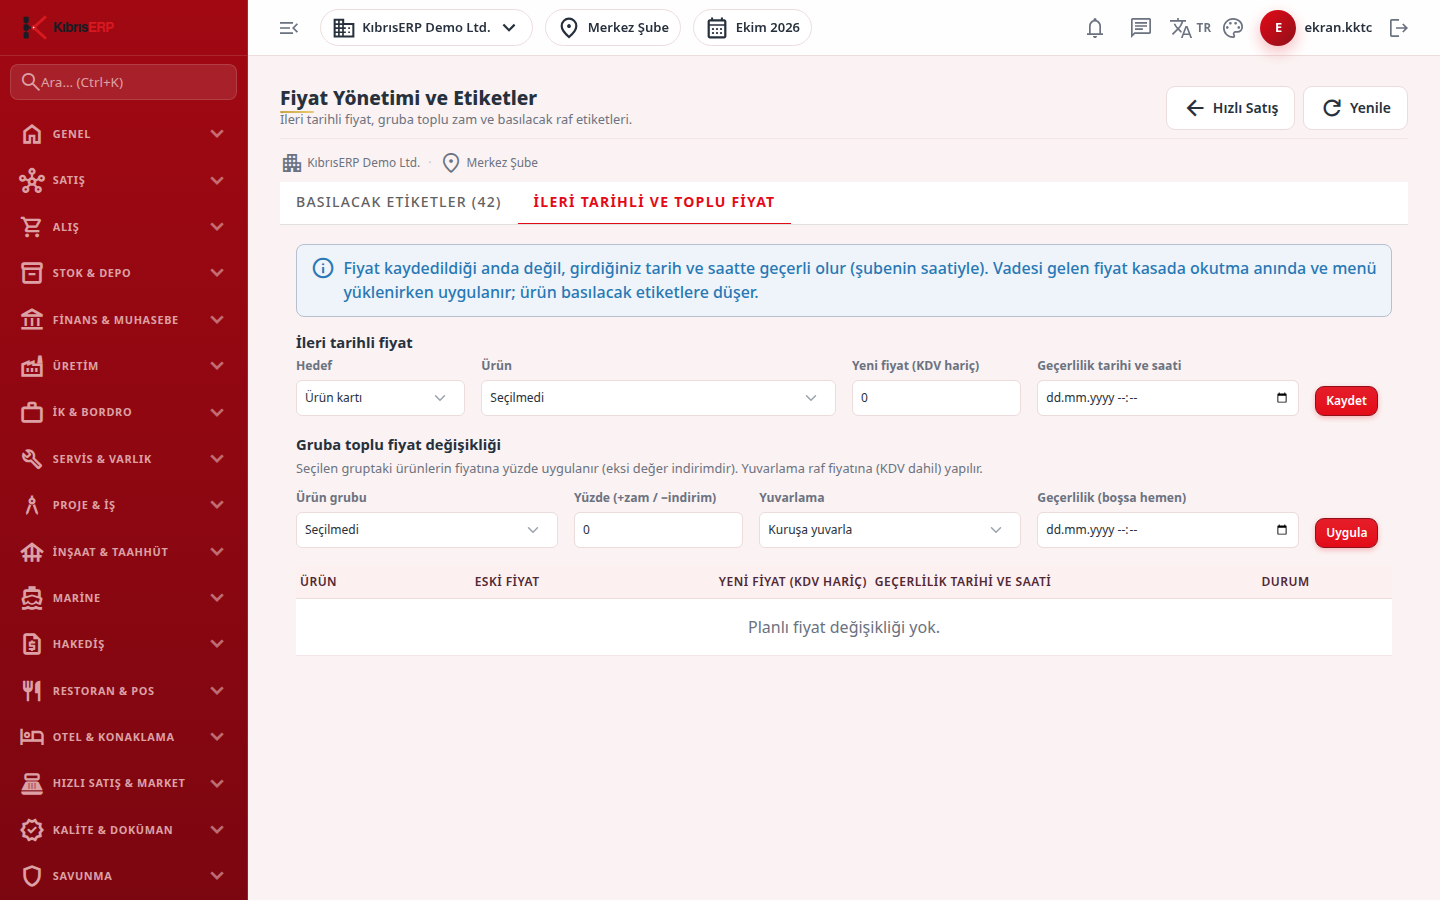Viewport: 1440px width, 900px height.
Task: Open the Yuvarlama dropdown showing Kuruşa yuvarla
Action: pyautogui.click(x=890, y=530)
